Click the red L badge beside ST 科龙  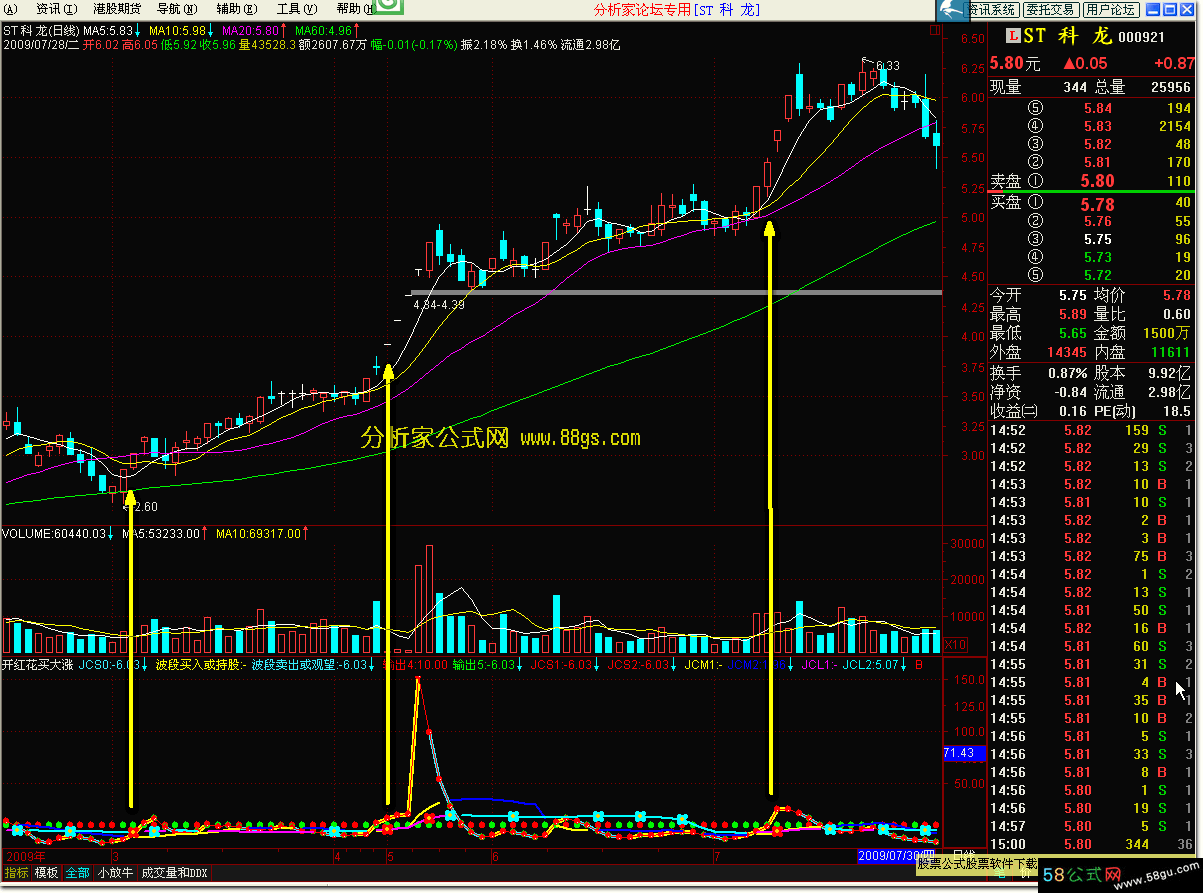tap(1013, 37)
